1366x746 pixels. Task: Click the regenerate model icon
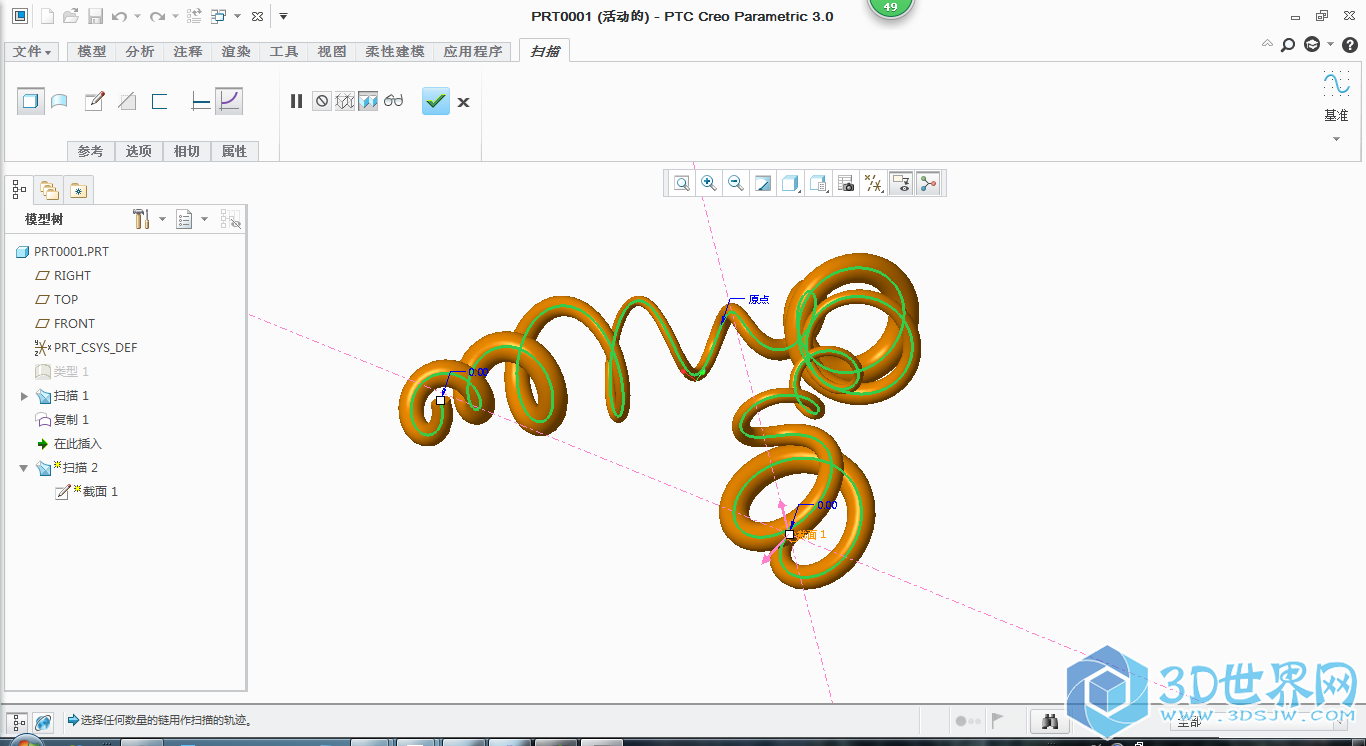point(195,16)
